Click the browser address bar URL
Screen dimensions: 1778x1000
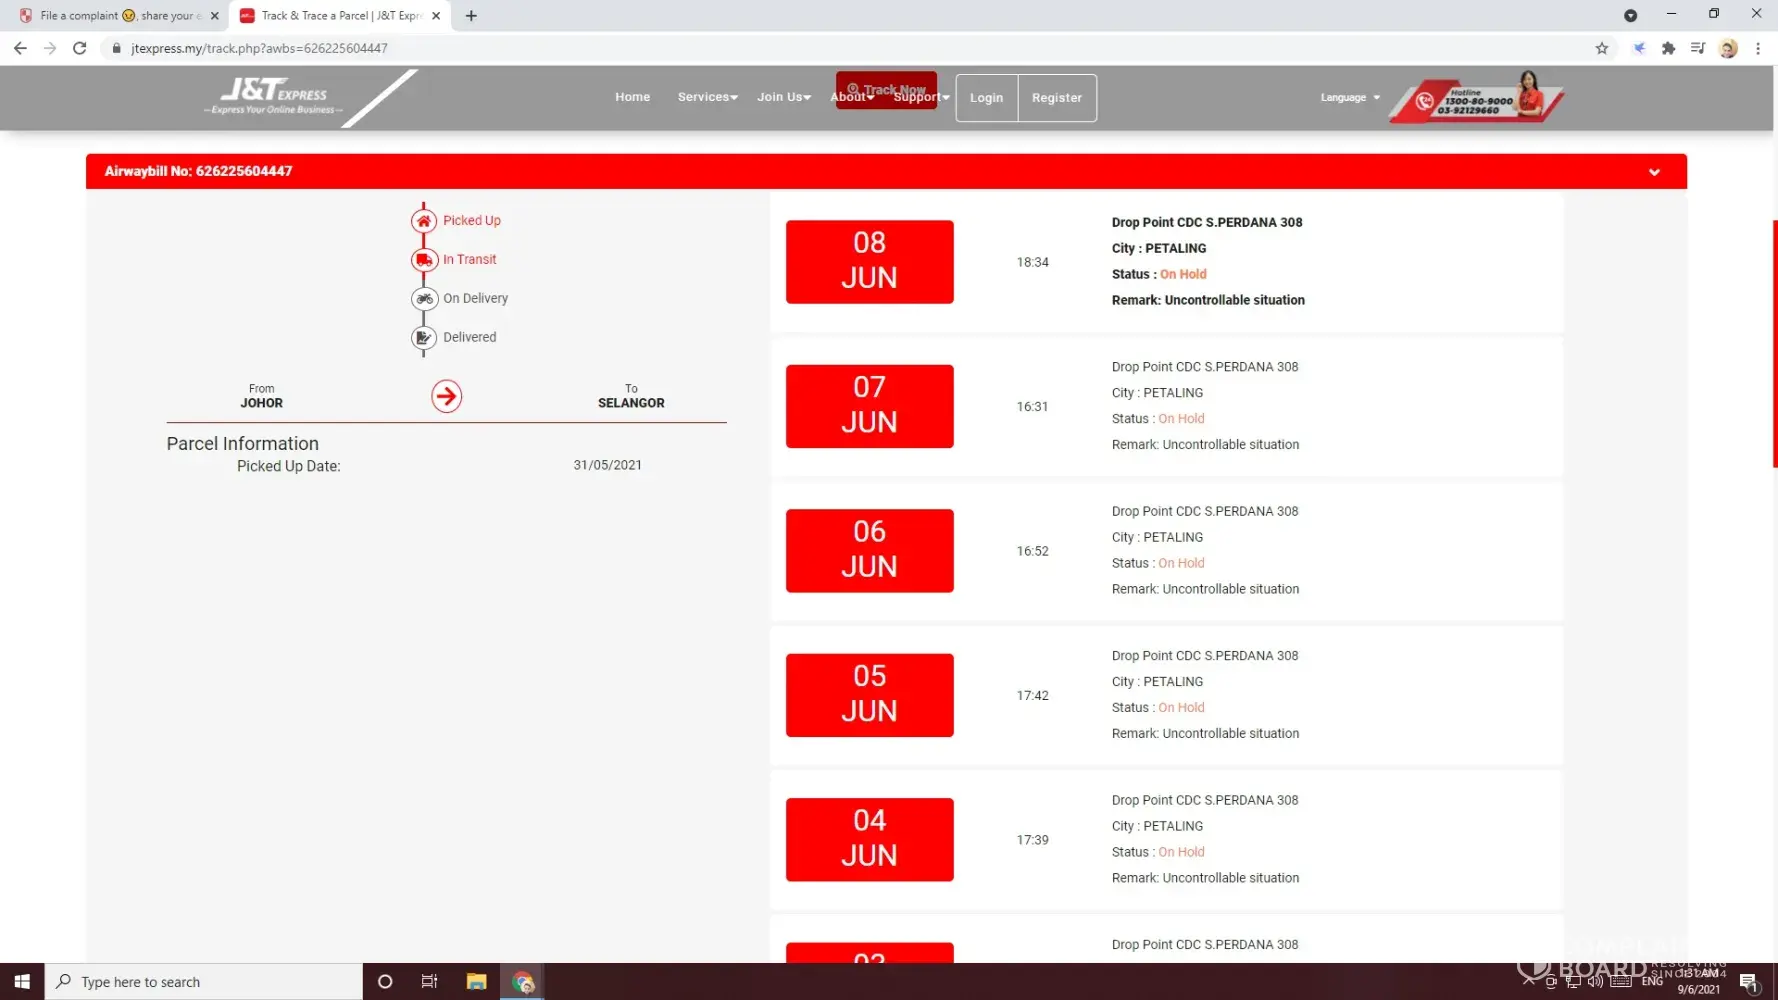(259, 48)
